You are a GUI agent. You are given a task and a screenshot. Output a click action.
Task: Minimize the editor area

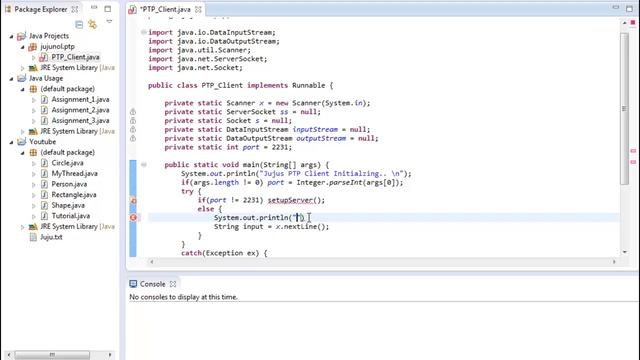[616, 8]
